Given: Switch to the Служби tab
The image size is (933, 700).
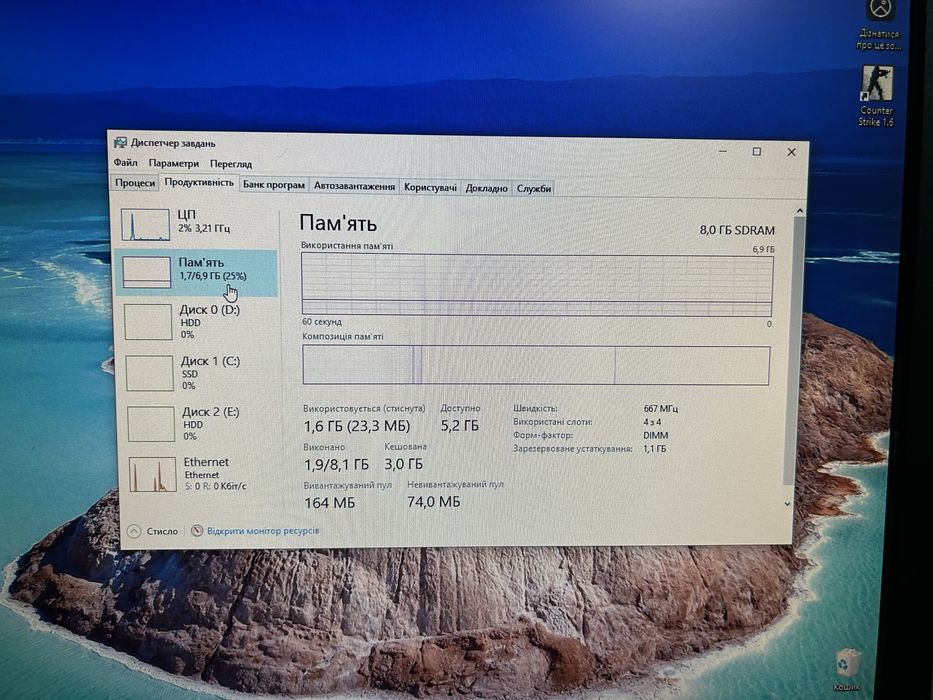Looking at the screenshot, I should (x=534, y=189).
